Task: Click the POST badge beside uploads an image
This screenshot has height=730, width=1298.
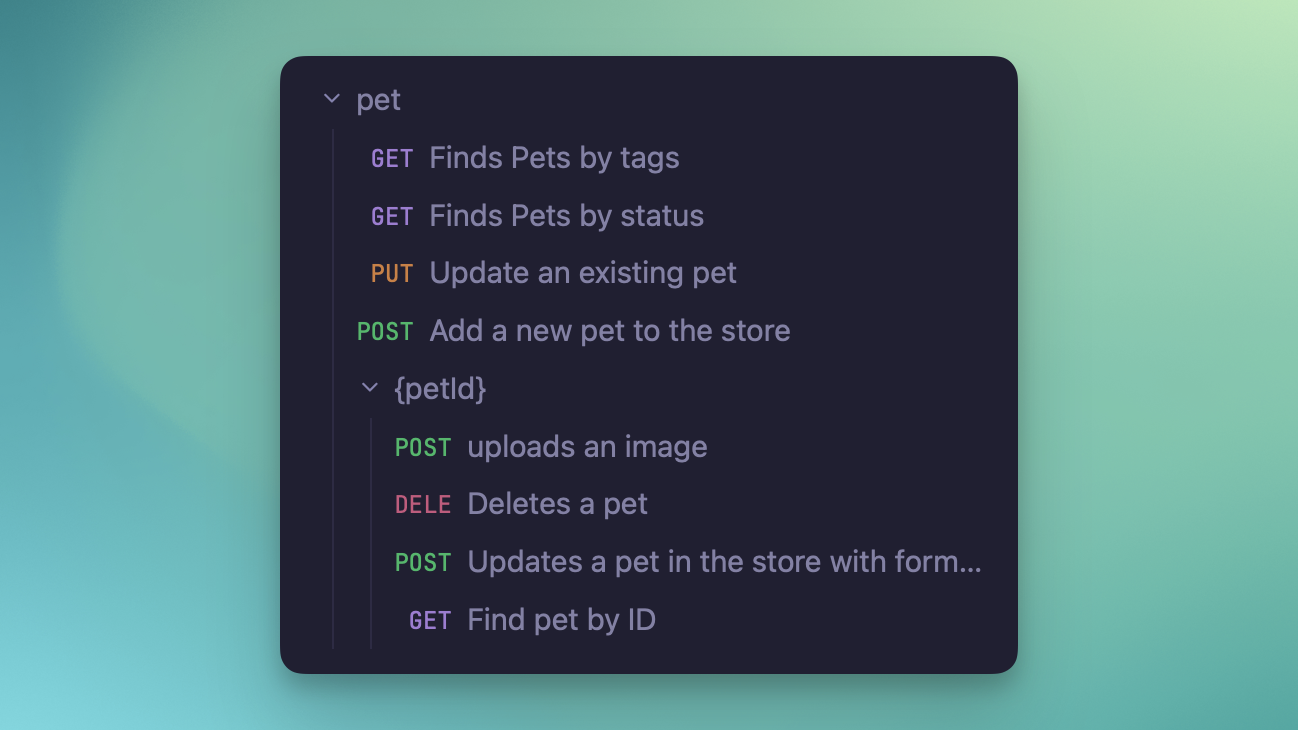Action: (423, 447)
